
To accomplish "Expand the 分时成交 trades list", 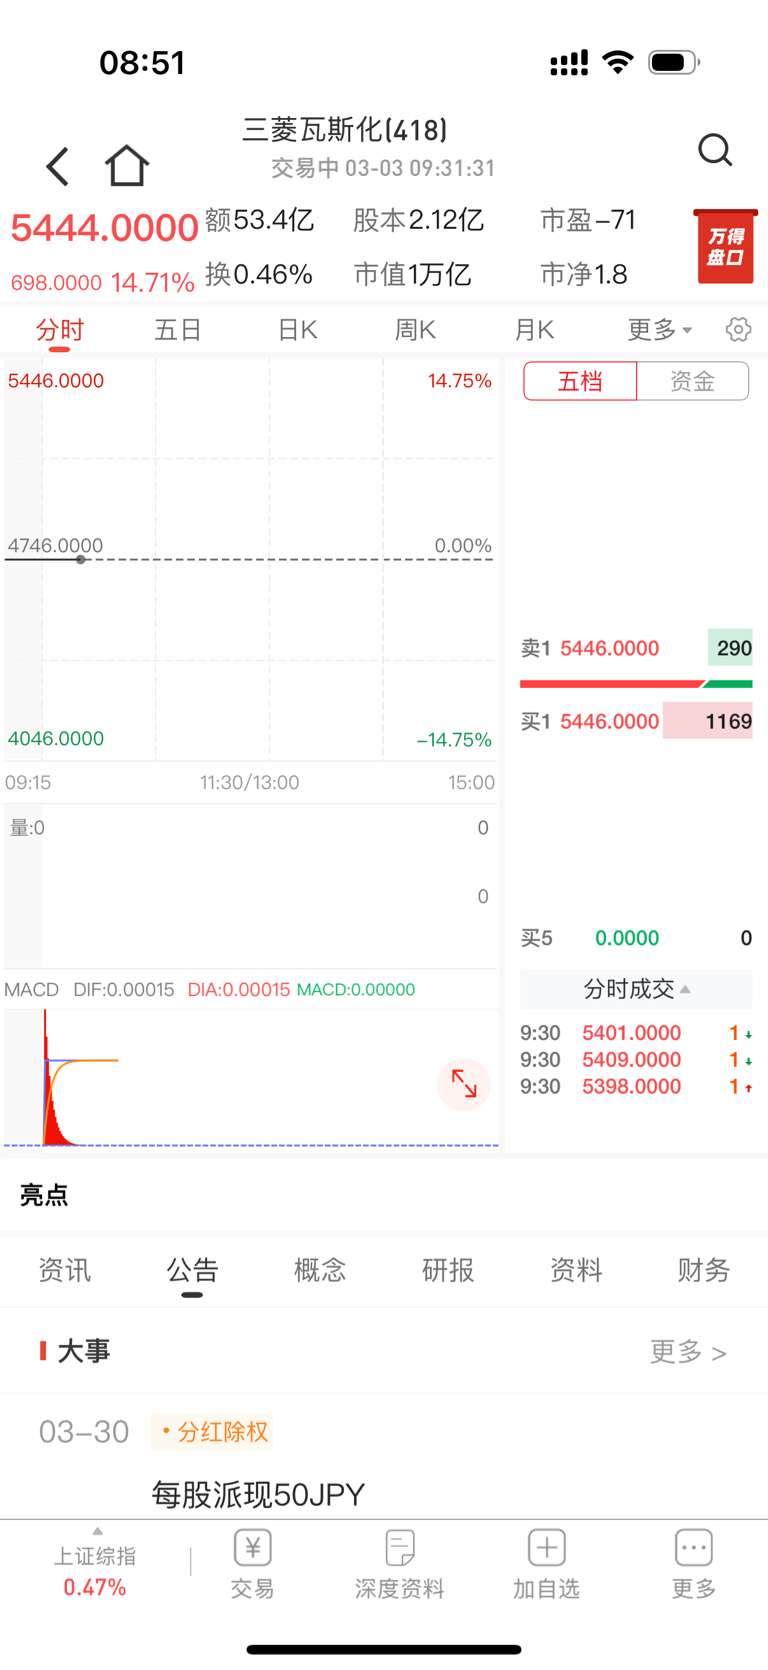I will pos(636,989).
